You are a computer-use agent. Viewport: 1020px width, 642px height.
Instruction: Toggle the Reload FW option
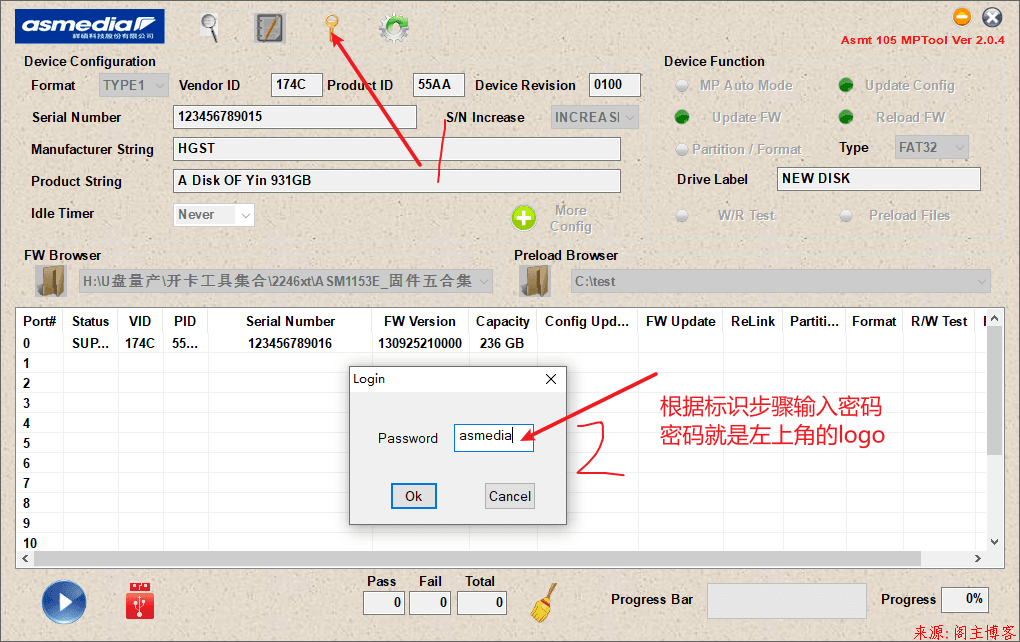846,117
